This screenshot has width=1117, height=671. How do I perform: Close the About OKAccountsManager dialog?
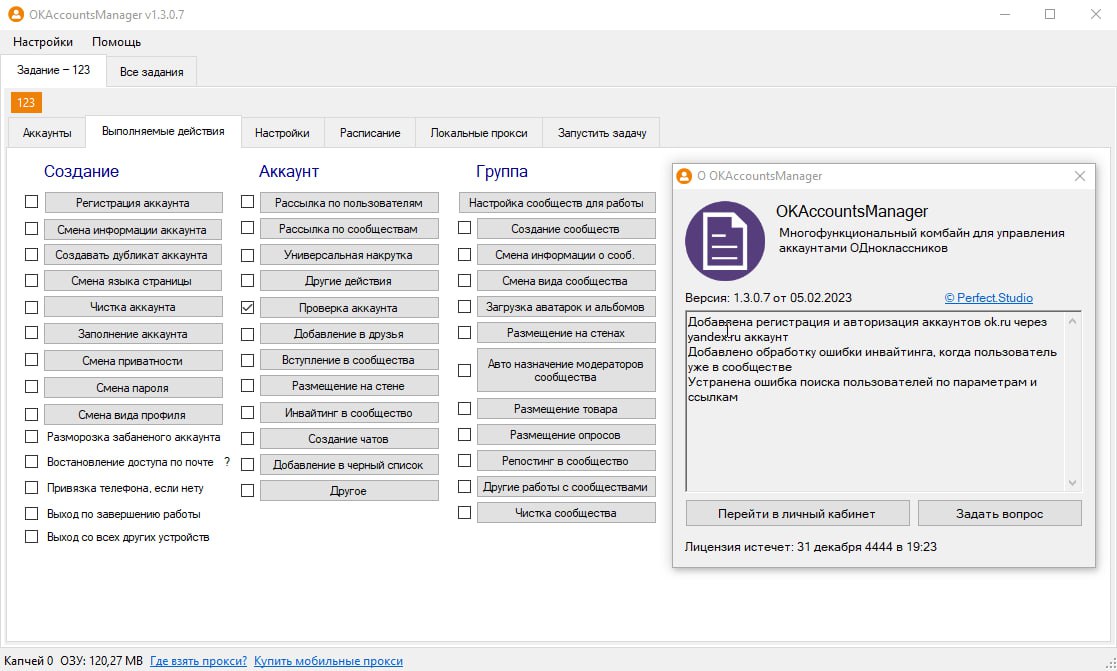(1079, 176)
